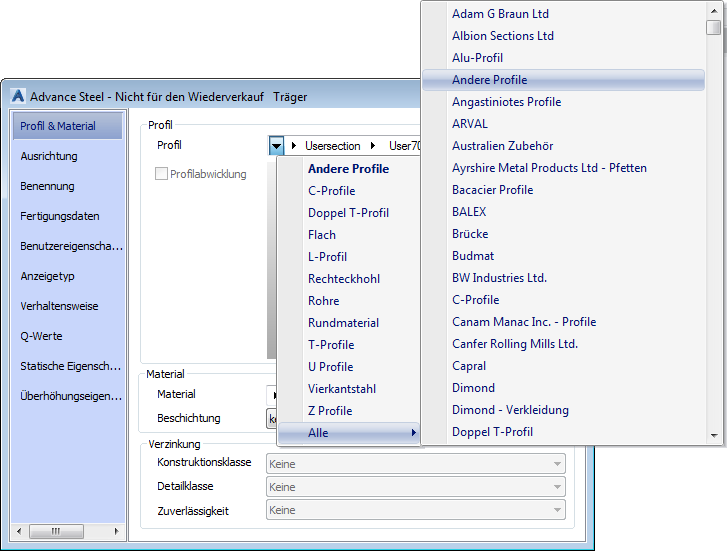Viewport: 727px width, 551px height.
Task: Select Flach profile category
Action: tap(349, 235)
